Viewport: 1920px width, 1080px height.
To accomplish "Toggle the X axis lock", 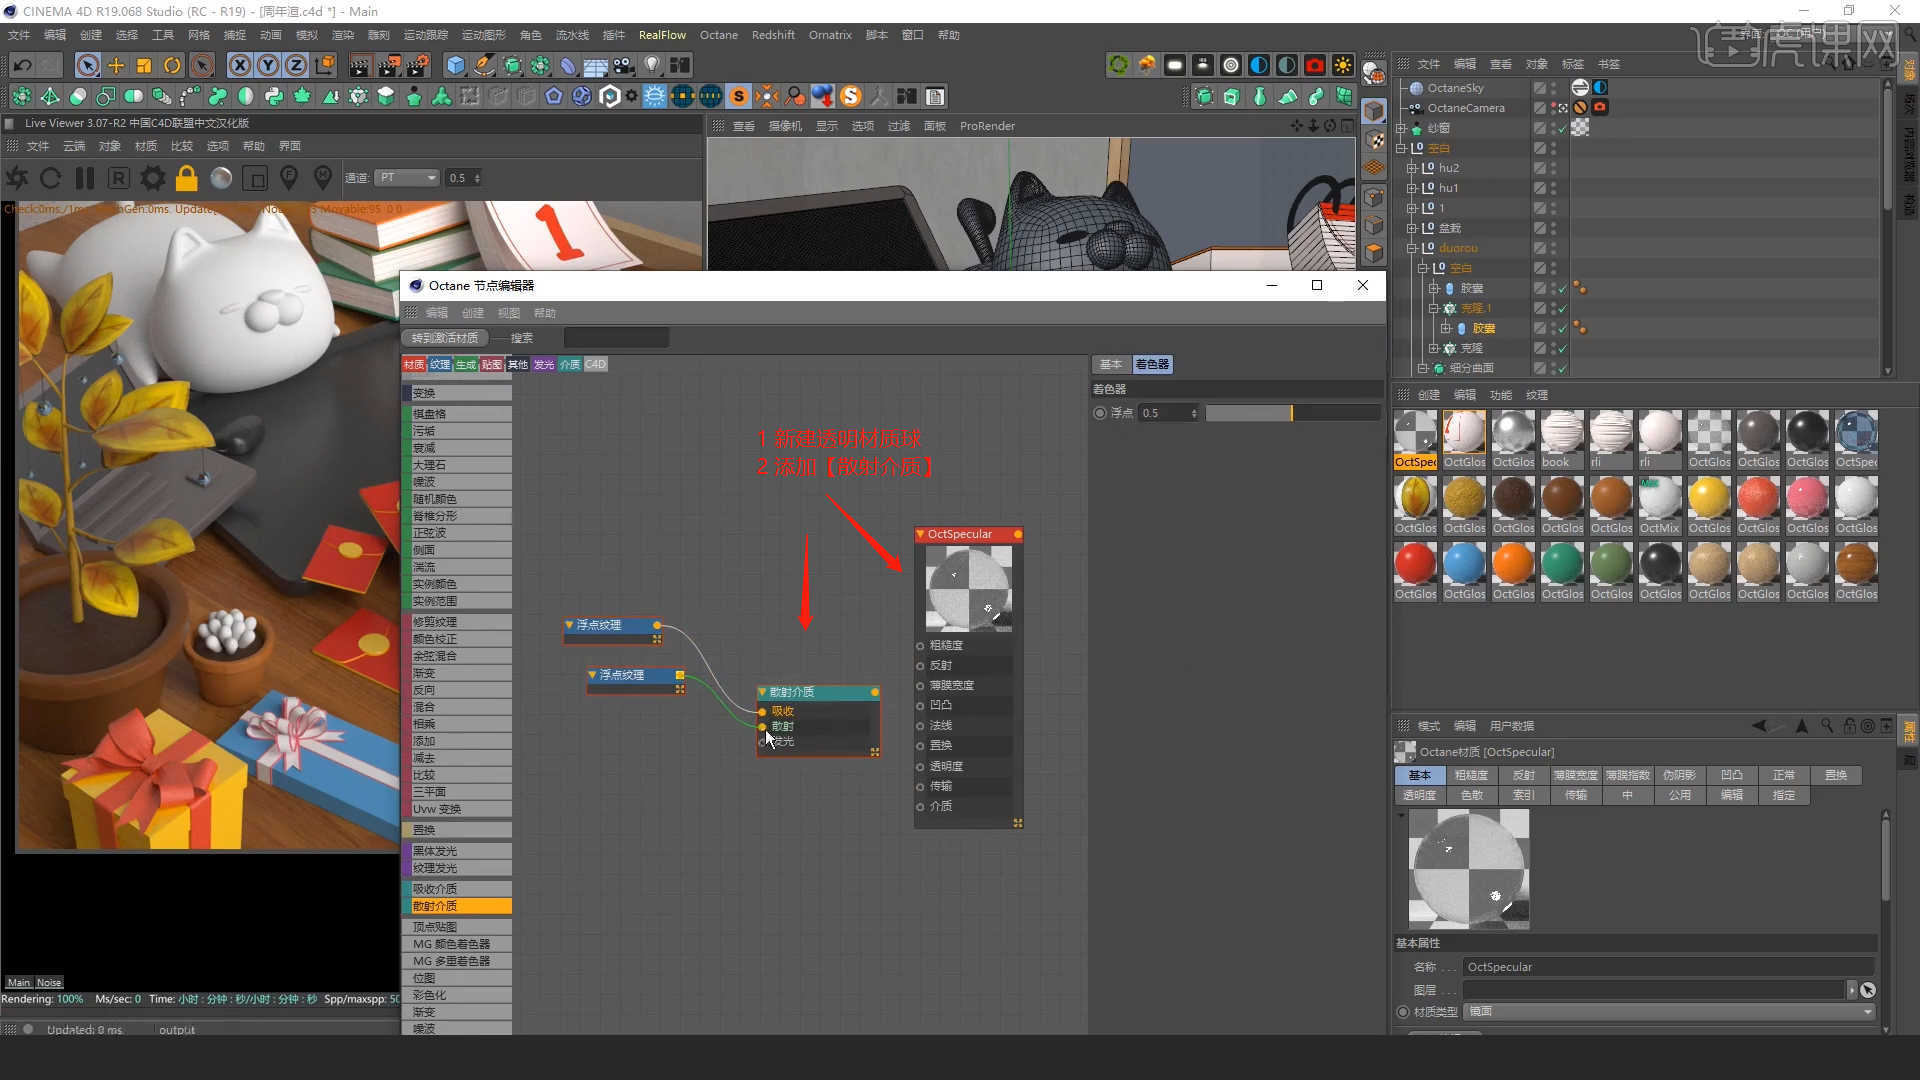I will tap(240, 66).
